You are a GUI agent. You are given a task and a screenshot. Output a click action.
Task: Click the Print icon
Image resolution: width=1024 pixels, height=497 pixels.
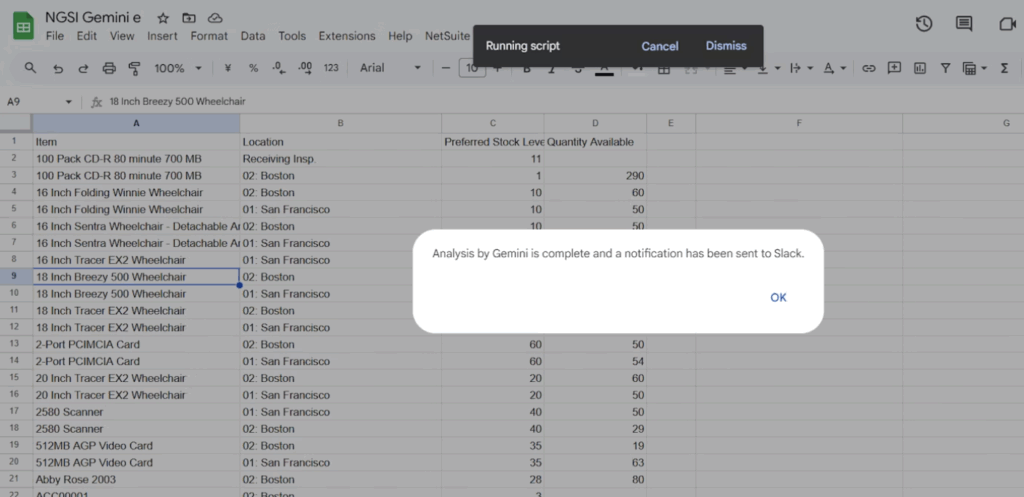(109, 68)
